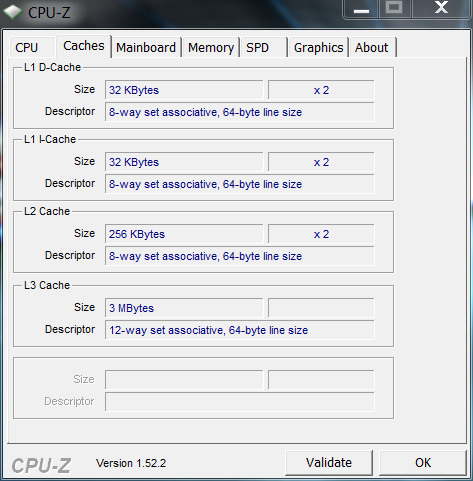Click the CPU-Z app icon in title bar

tap(13, 12)
